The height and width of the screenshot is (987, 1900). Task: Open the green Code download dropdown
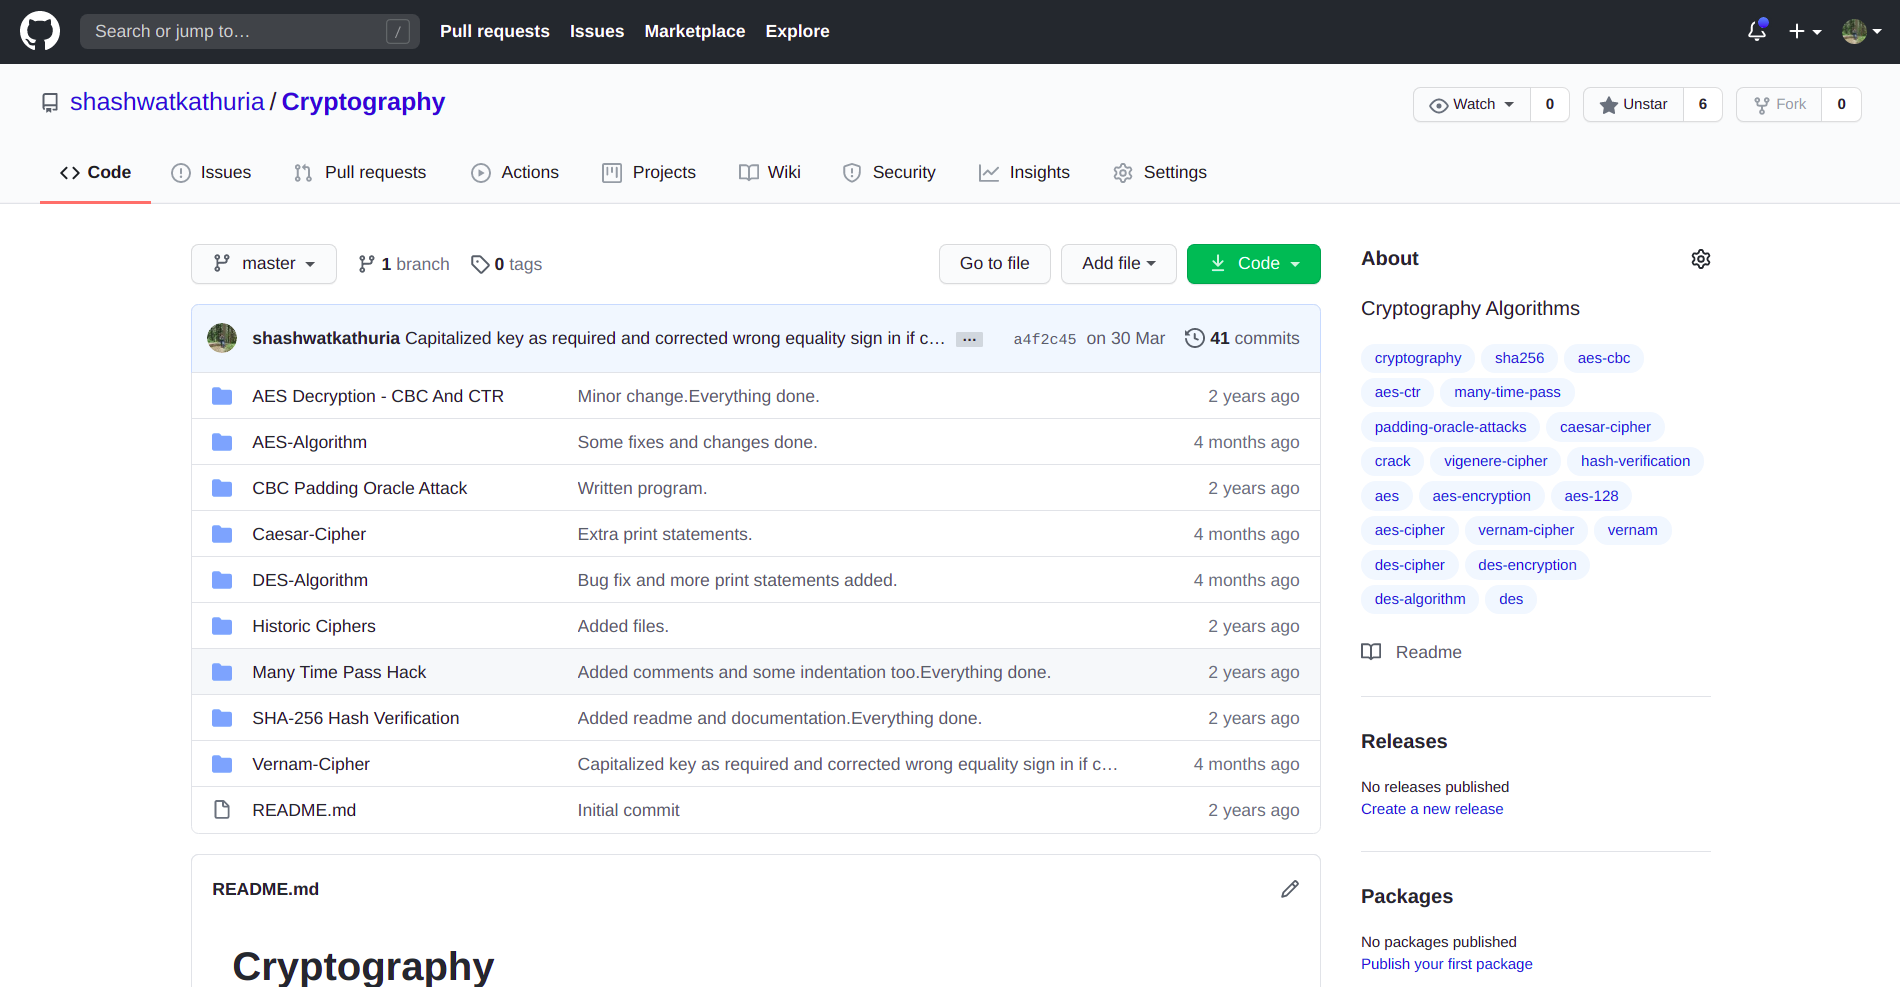pos(1253,264)
